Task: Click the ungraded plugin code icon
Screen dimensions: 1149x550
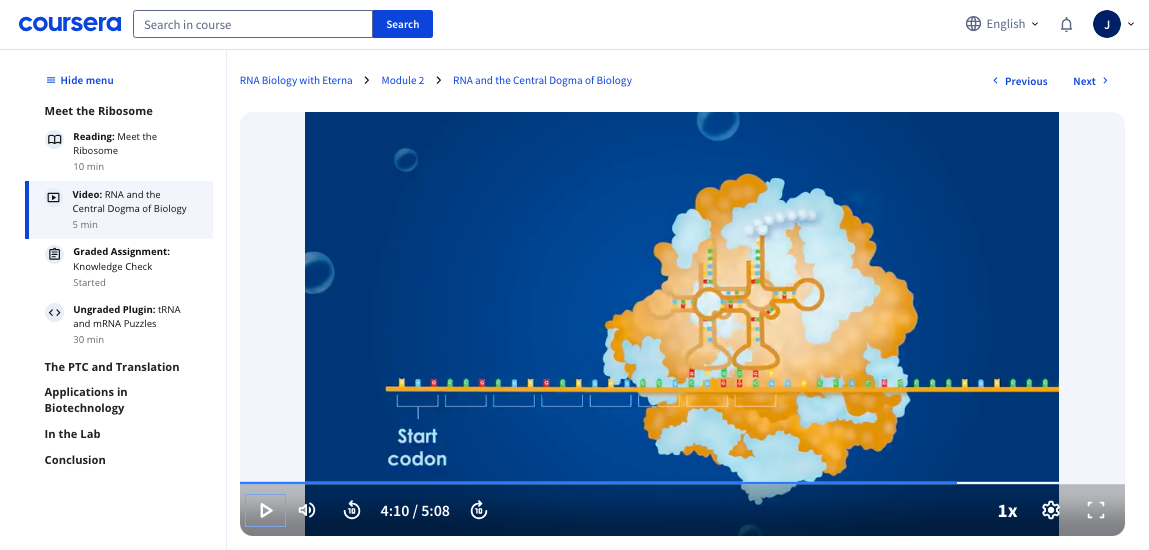Action: [x=54, y=312]
